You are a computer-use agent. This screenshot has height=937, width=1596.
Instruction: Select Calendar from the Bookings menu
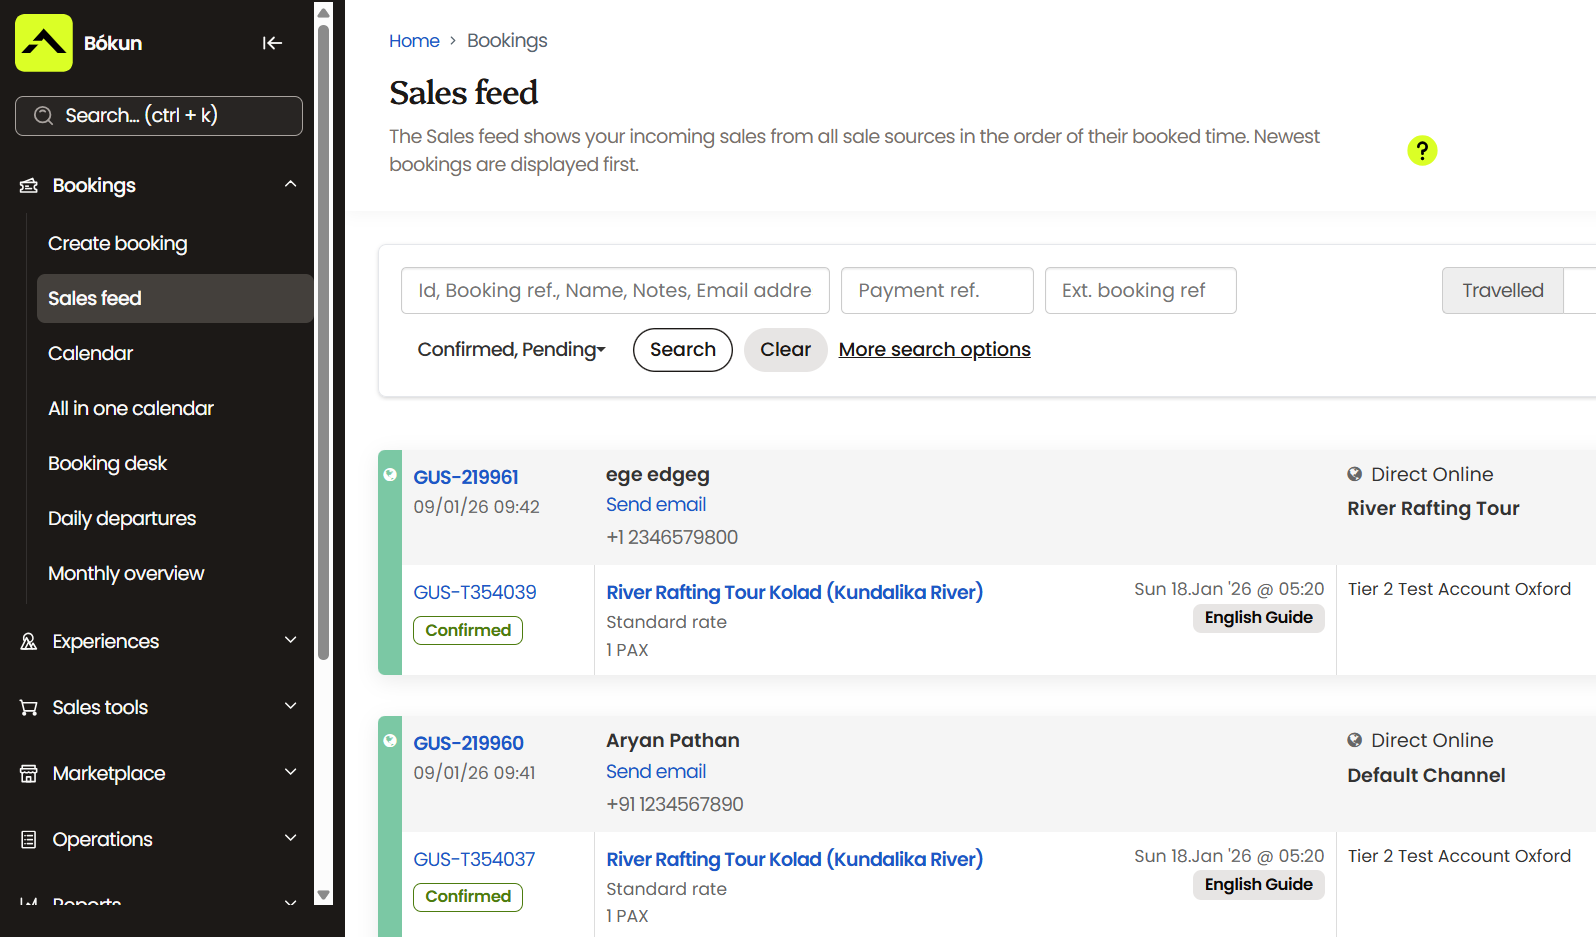click(x=90, y=353)
